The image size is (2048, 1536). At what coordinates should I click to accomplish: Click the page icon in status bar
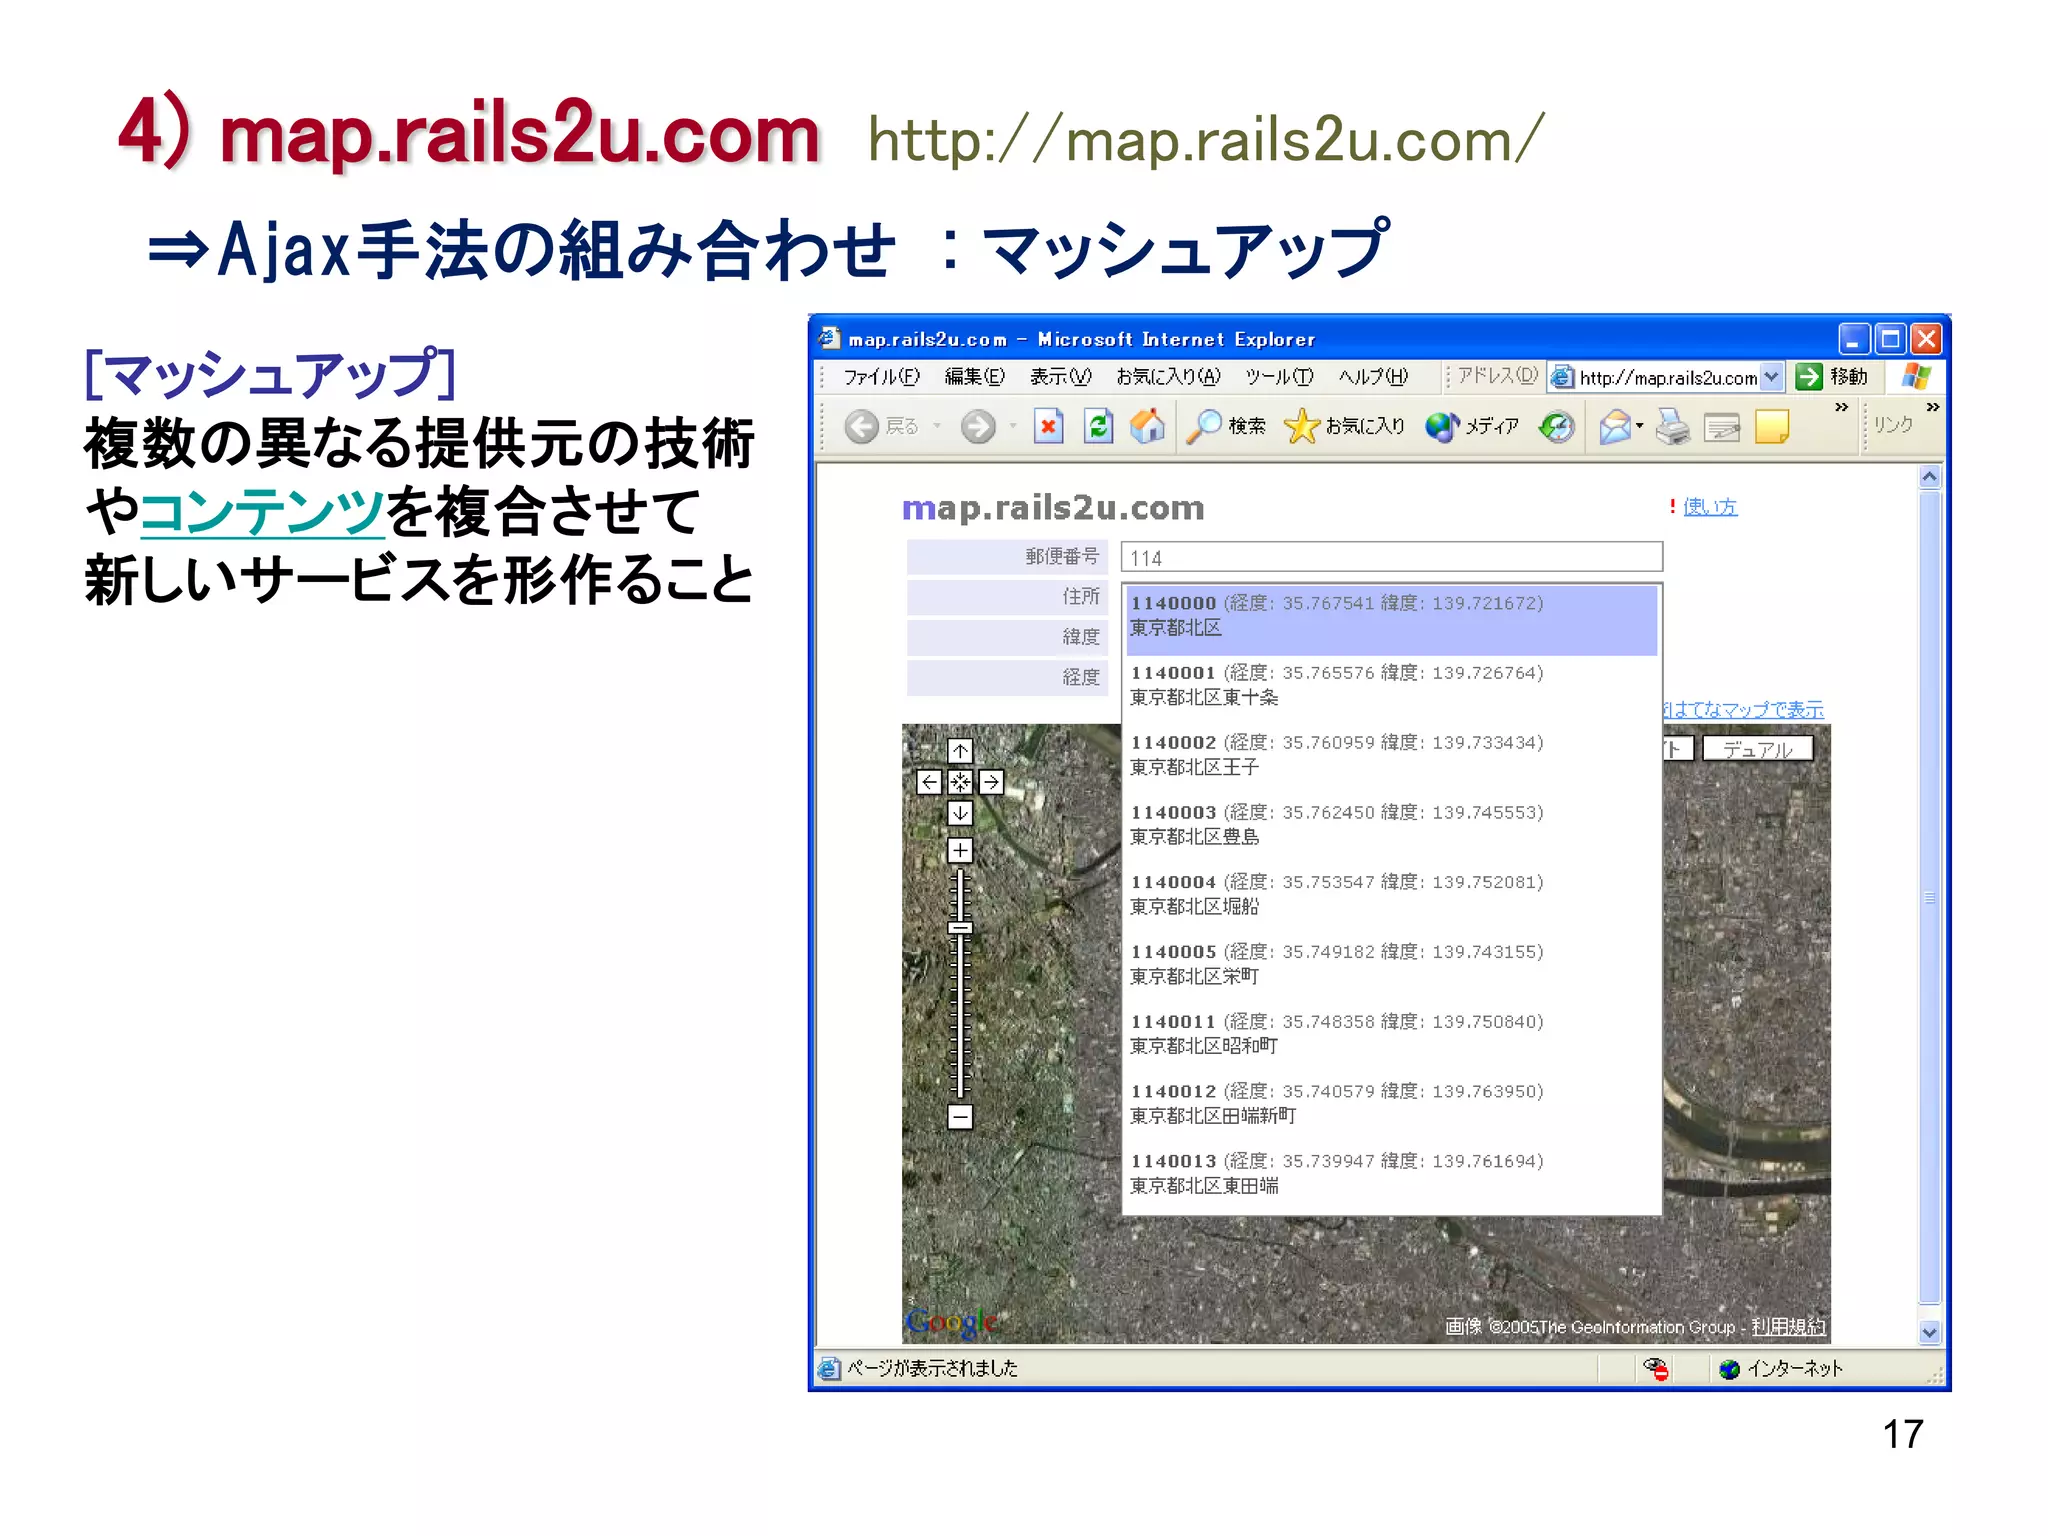coord(829,1368)
